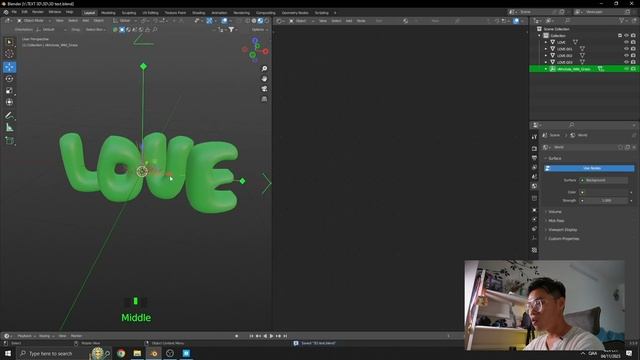
Task: Click the timeline Play button
Action: pyautogui.click(x=271, y=336)
